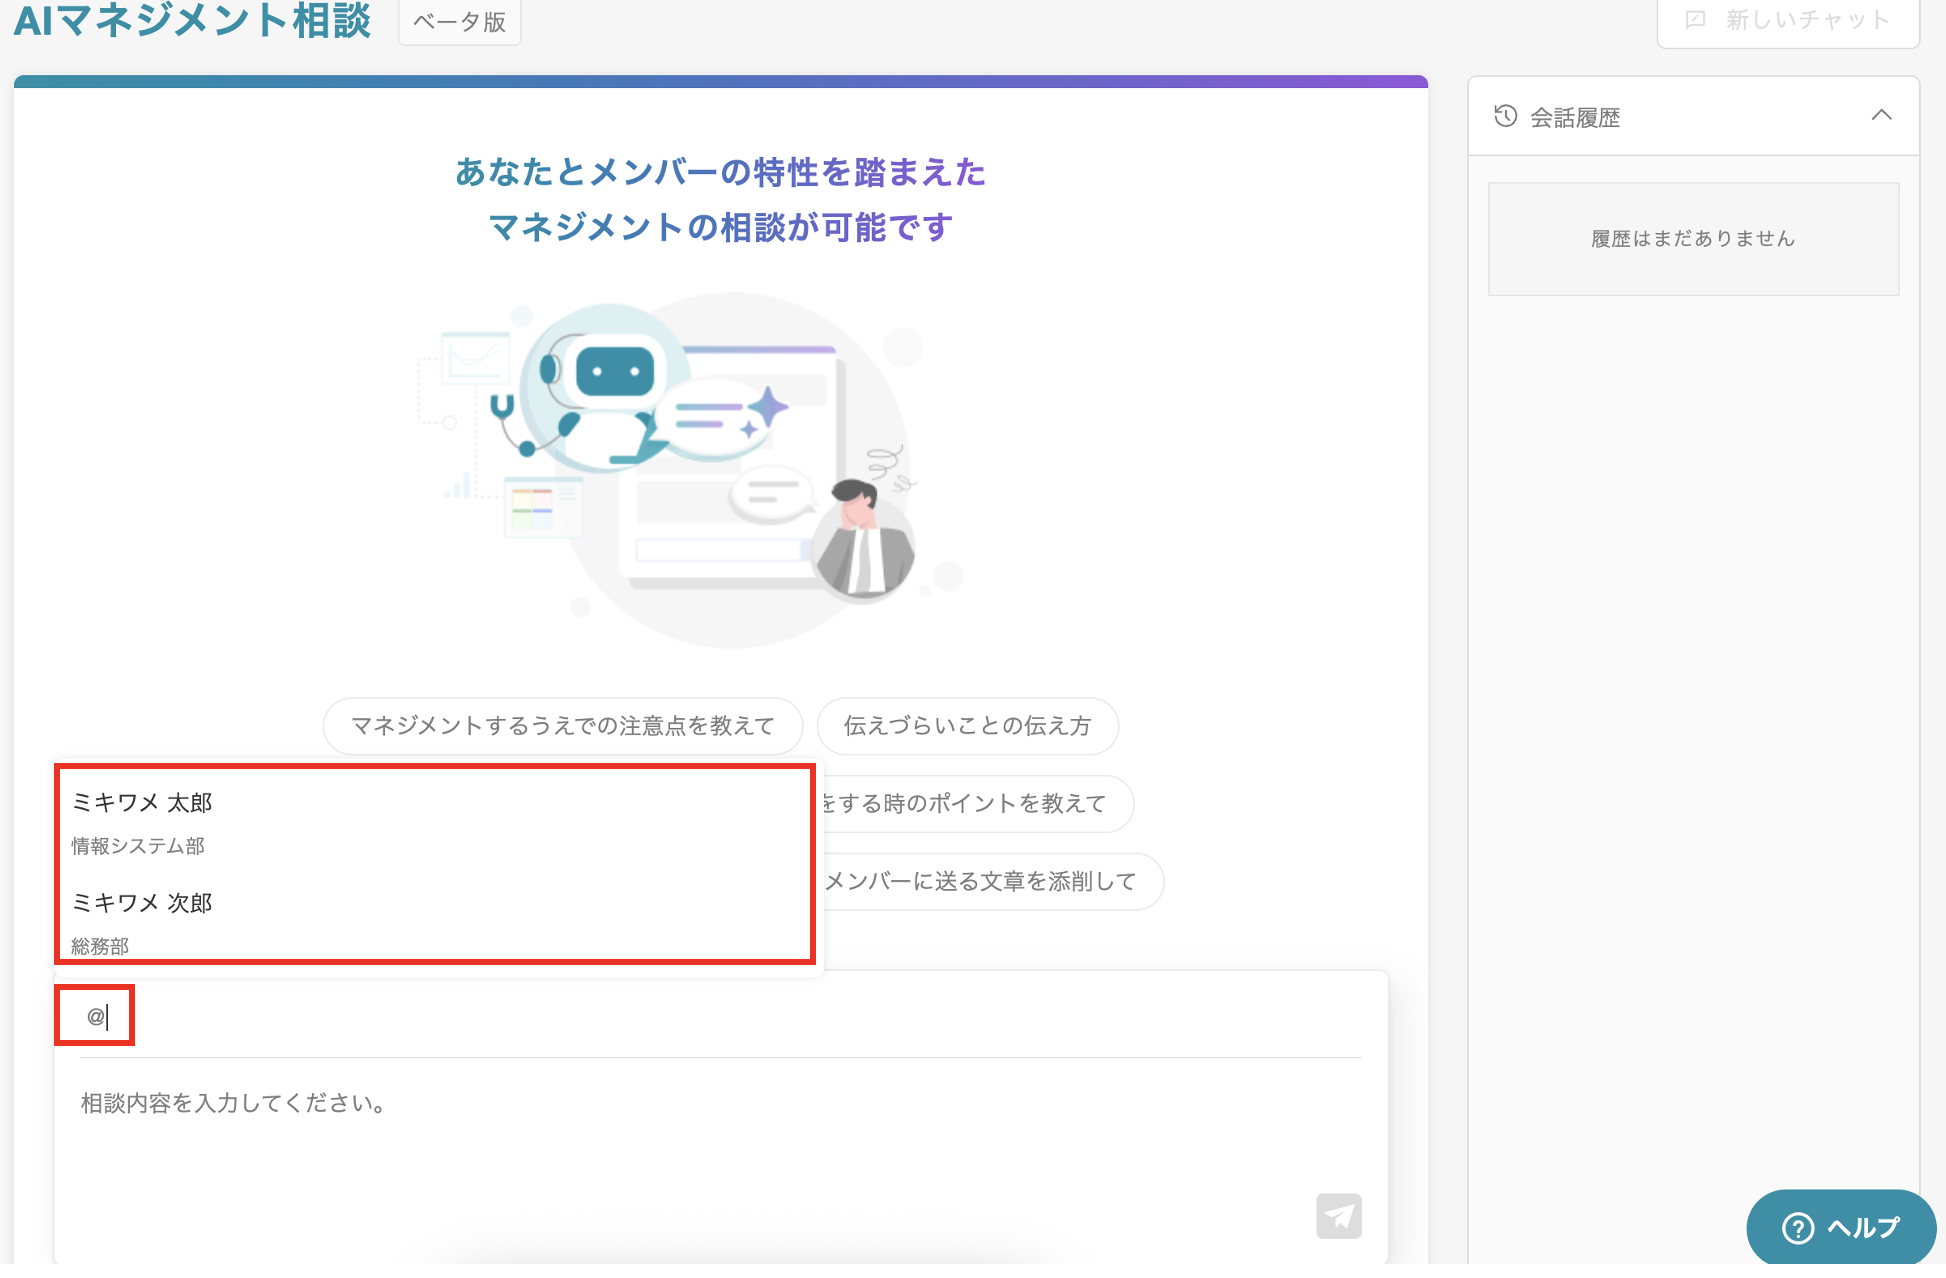Open the ヘルプ button
The width and height of the screenshot is (1946, 1278).
click(1860, 1228)
